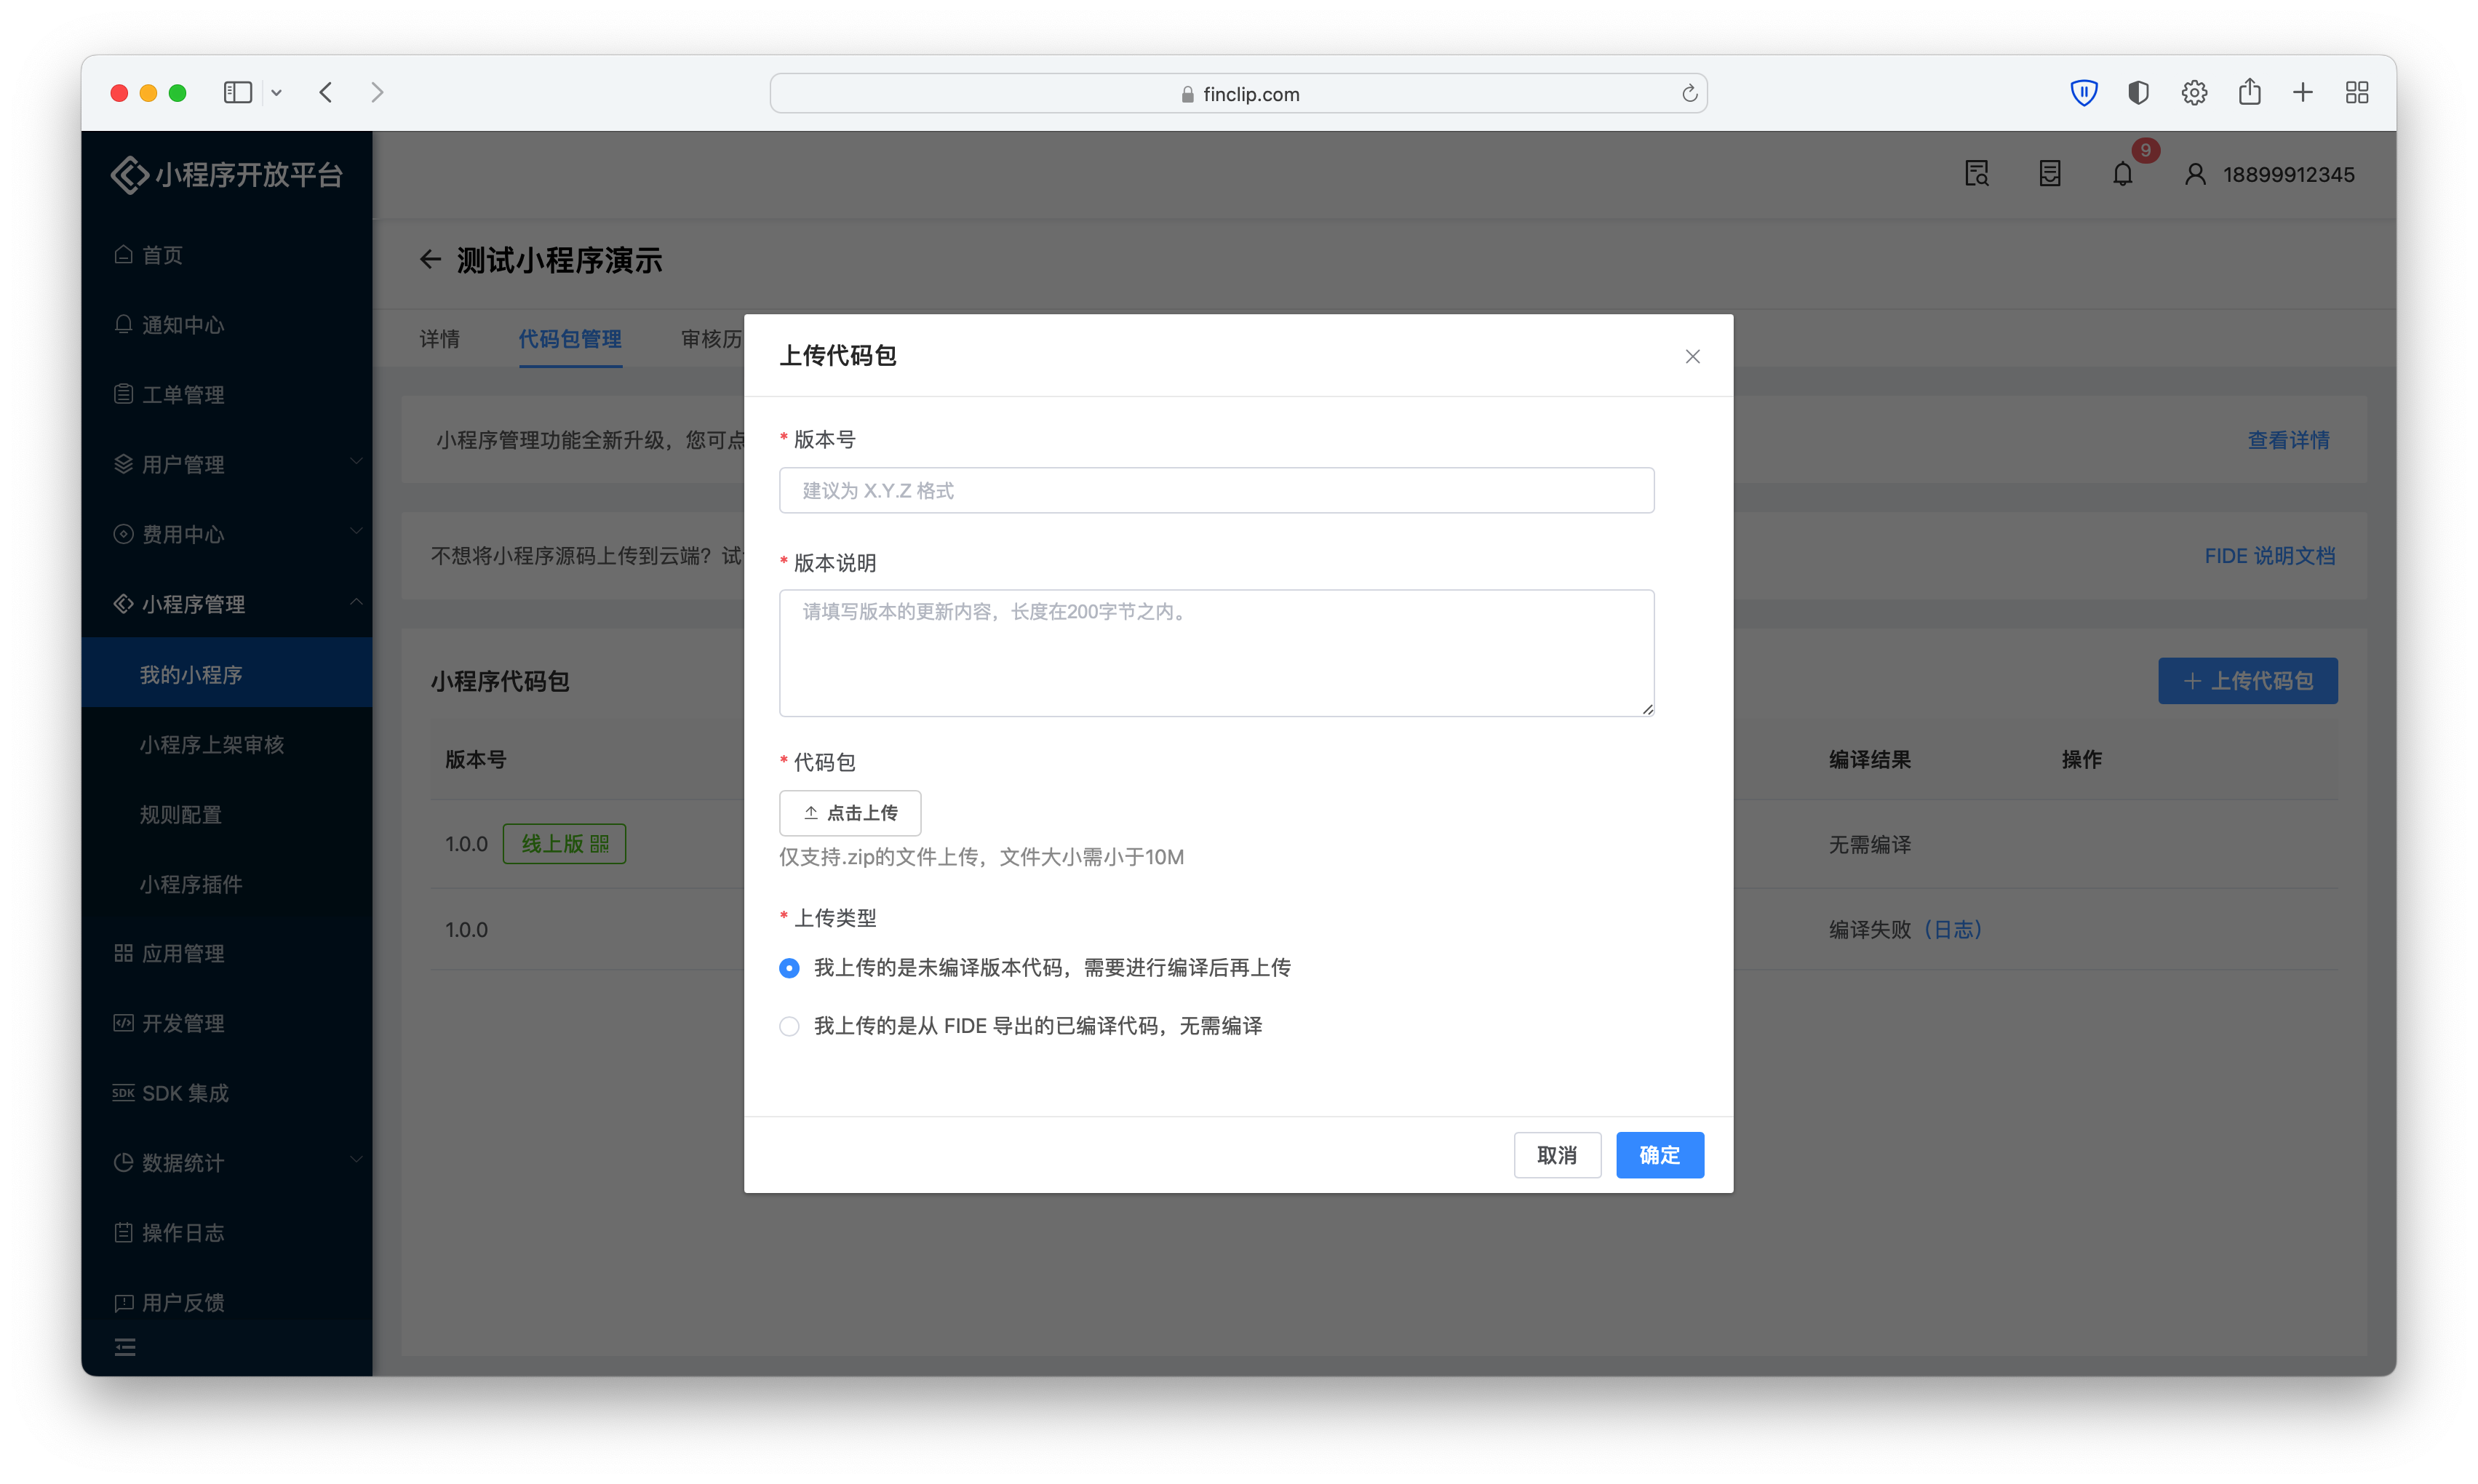Click the 工单管理 document icon in the sidebar

[x=123, y=394]
